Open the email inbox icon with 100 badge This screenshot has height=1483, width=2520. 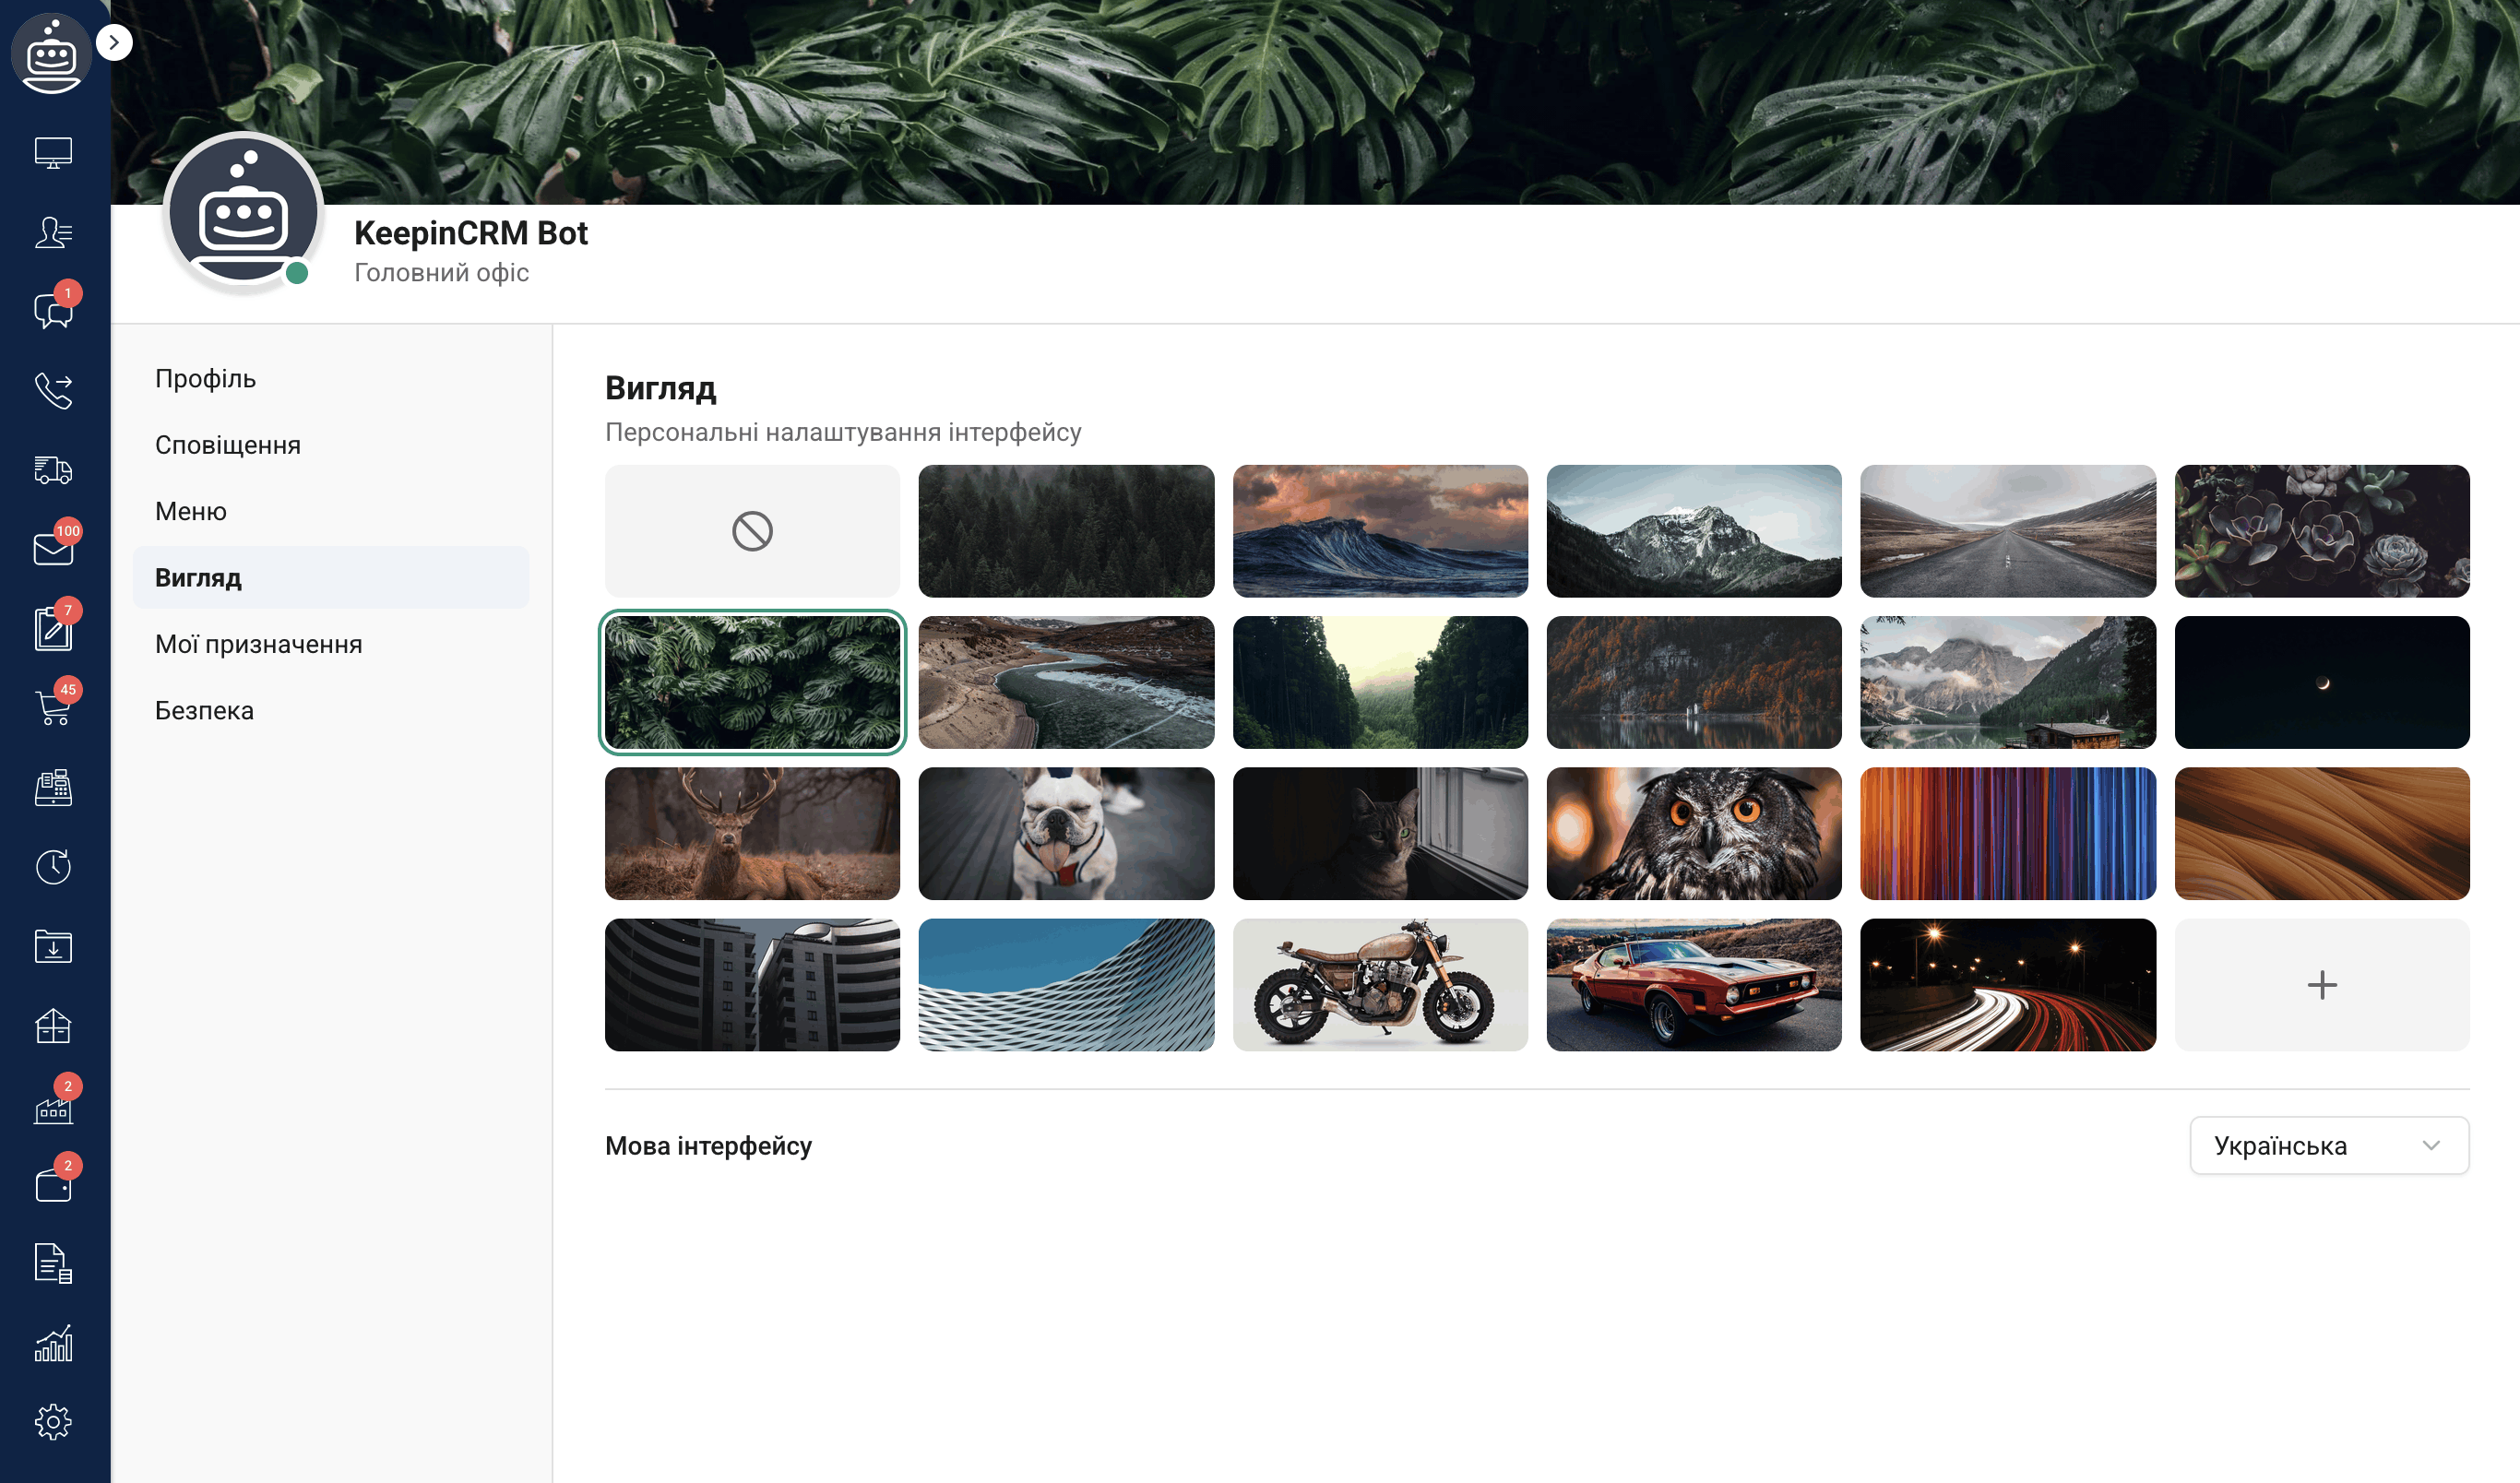coord(54,549)
